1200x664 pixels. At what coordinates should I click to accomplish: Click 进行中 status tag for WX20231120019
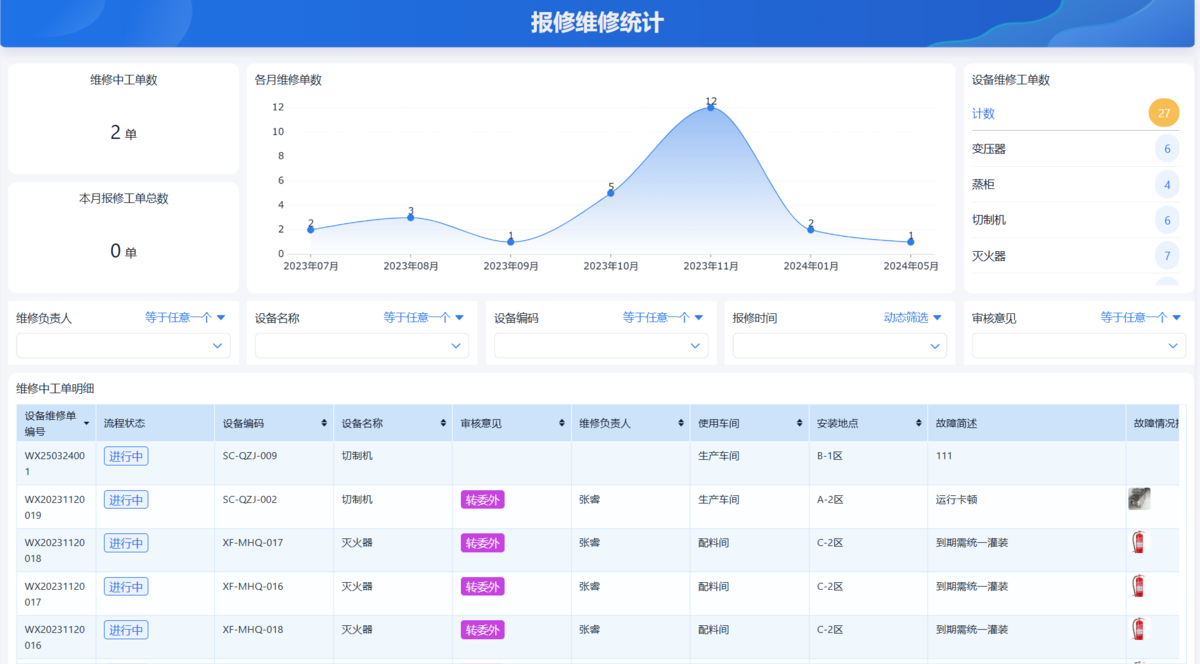[126, 500]
